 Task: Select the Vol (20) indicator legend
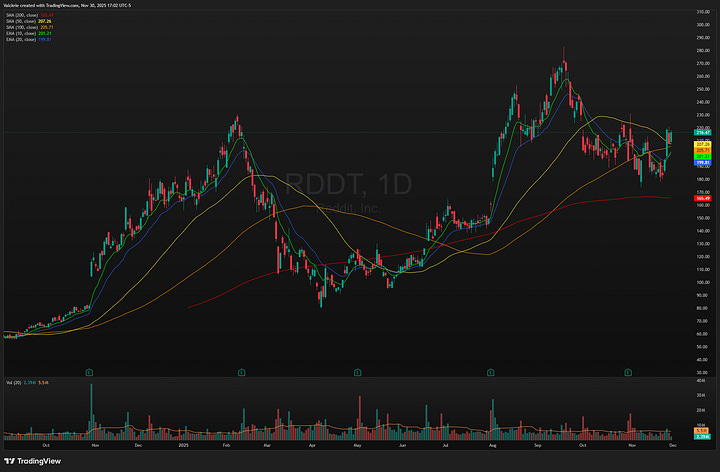coord(27,382)
